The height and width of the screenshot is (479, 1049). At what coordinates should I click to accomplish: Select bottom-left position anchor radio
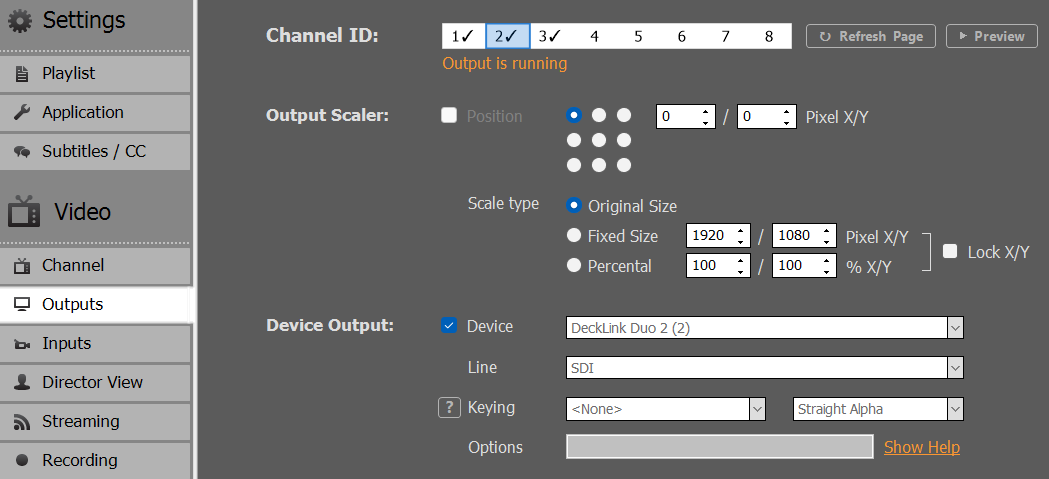(x=574, y=165)
